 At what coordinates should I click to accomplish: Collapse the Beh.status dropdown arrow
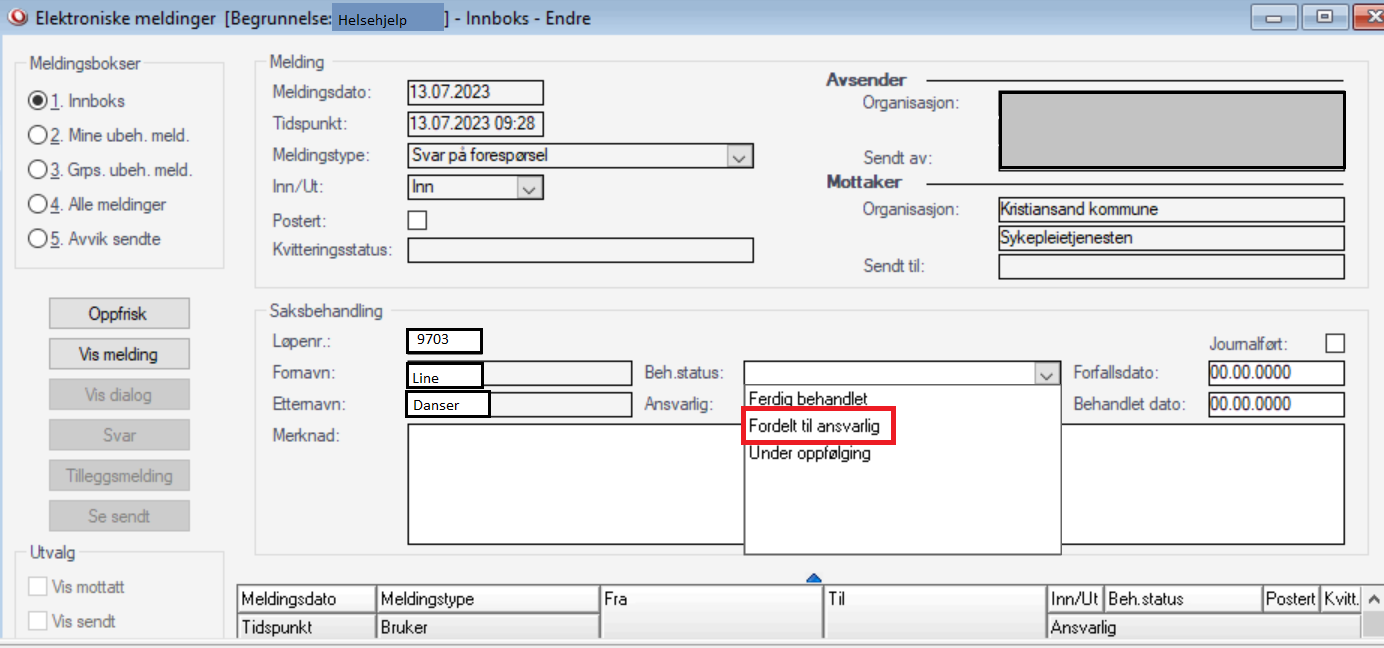1046,374
